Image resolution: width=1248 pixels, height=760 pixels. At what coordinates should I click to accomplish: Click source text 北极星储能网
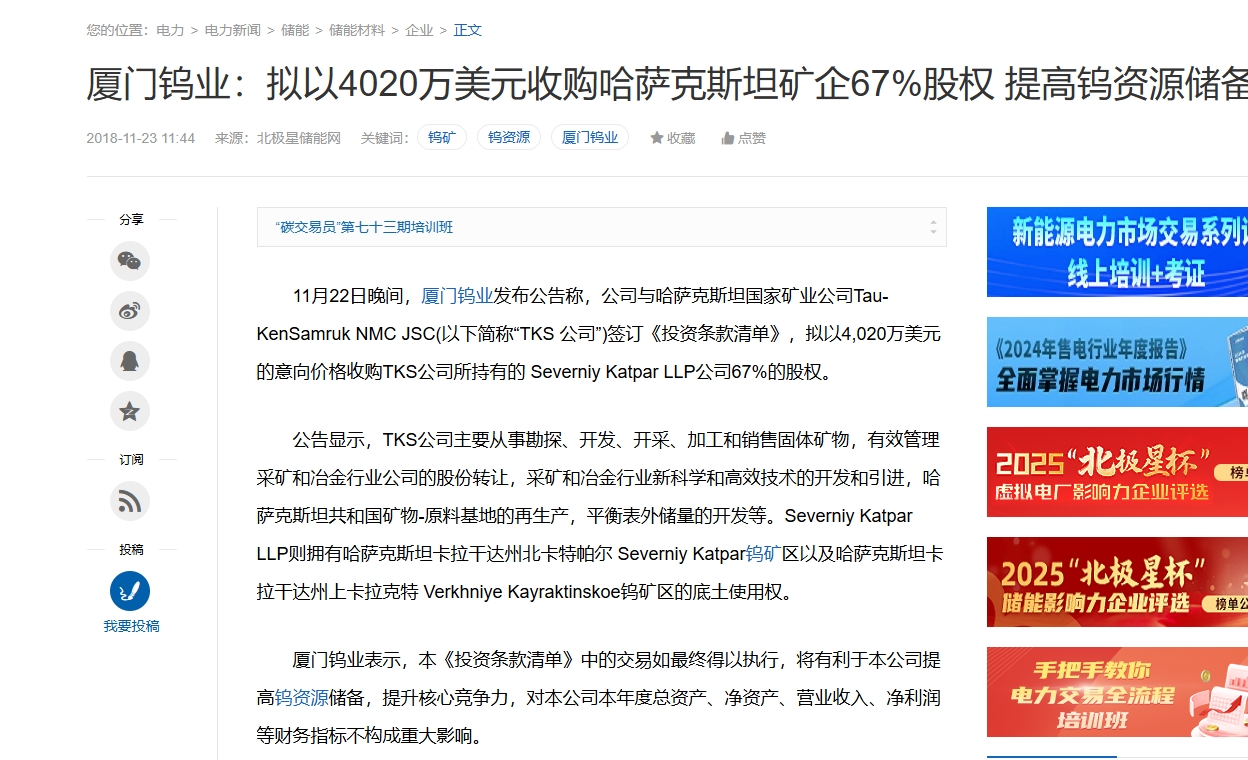299,138
